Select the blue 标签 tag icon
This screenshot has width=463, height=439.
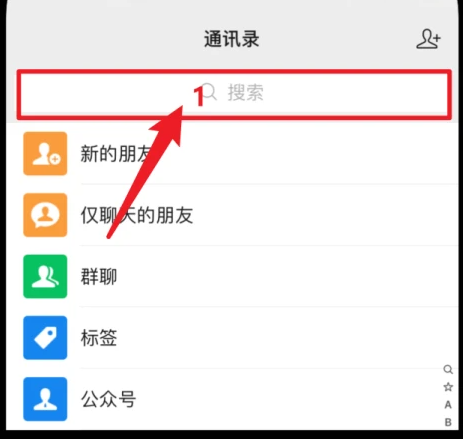45,338
